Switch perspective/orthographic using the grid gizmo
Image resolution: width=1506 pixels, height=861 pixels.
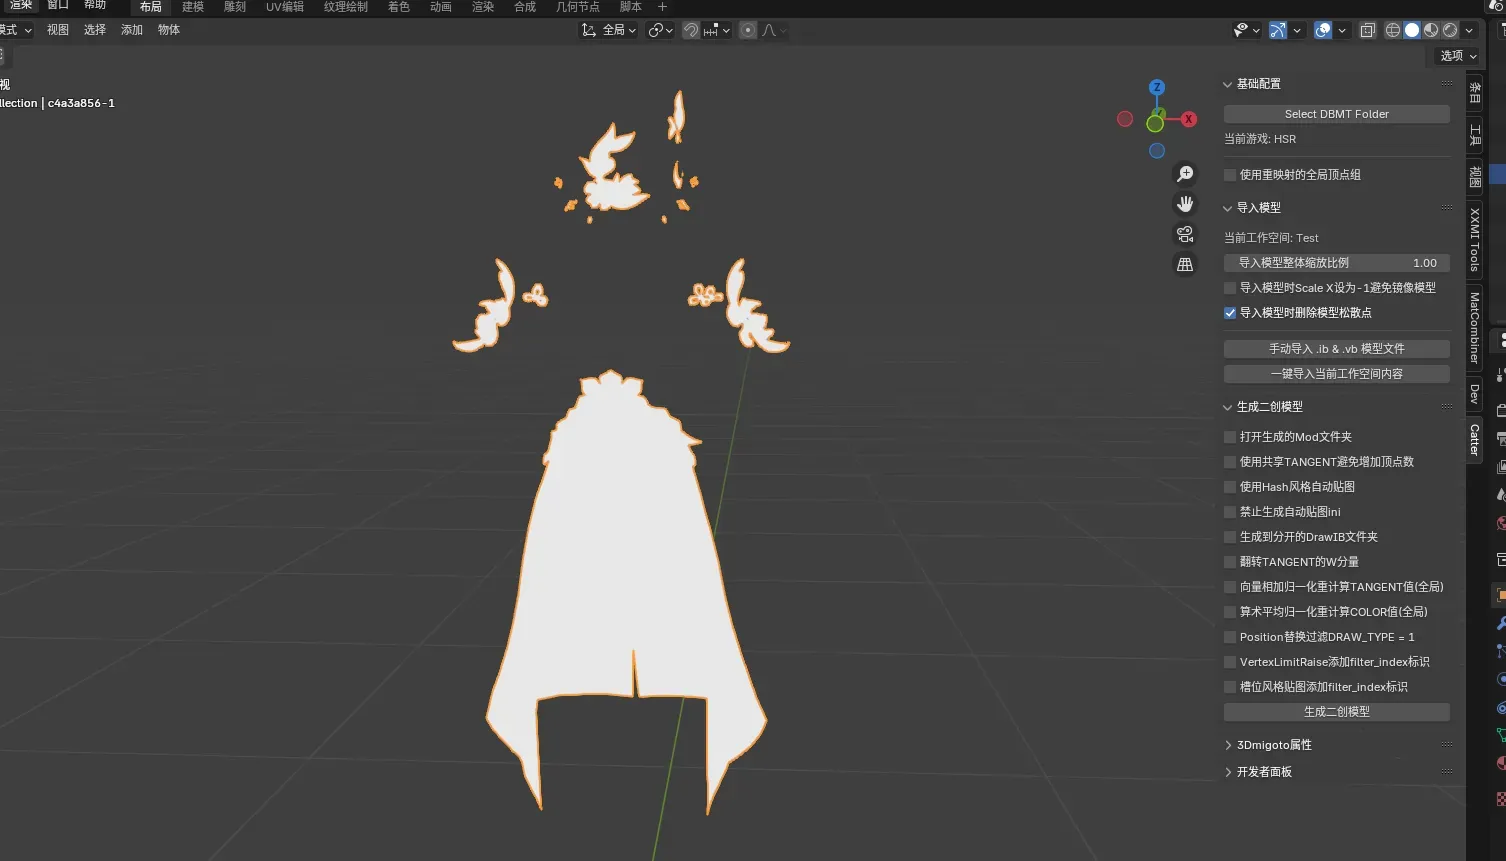[1185, 265]
